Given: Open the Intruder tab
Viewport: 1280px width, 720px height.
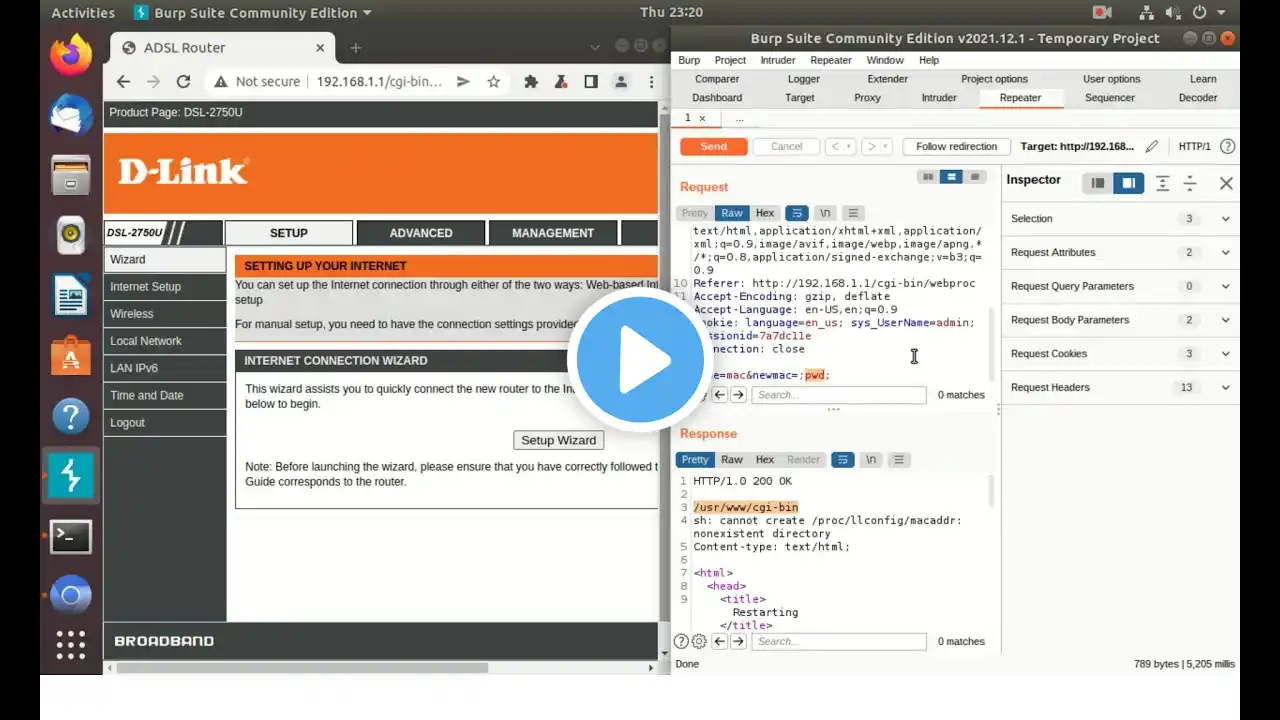Looking at the screenshot, I should pos(939,98).
